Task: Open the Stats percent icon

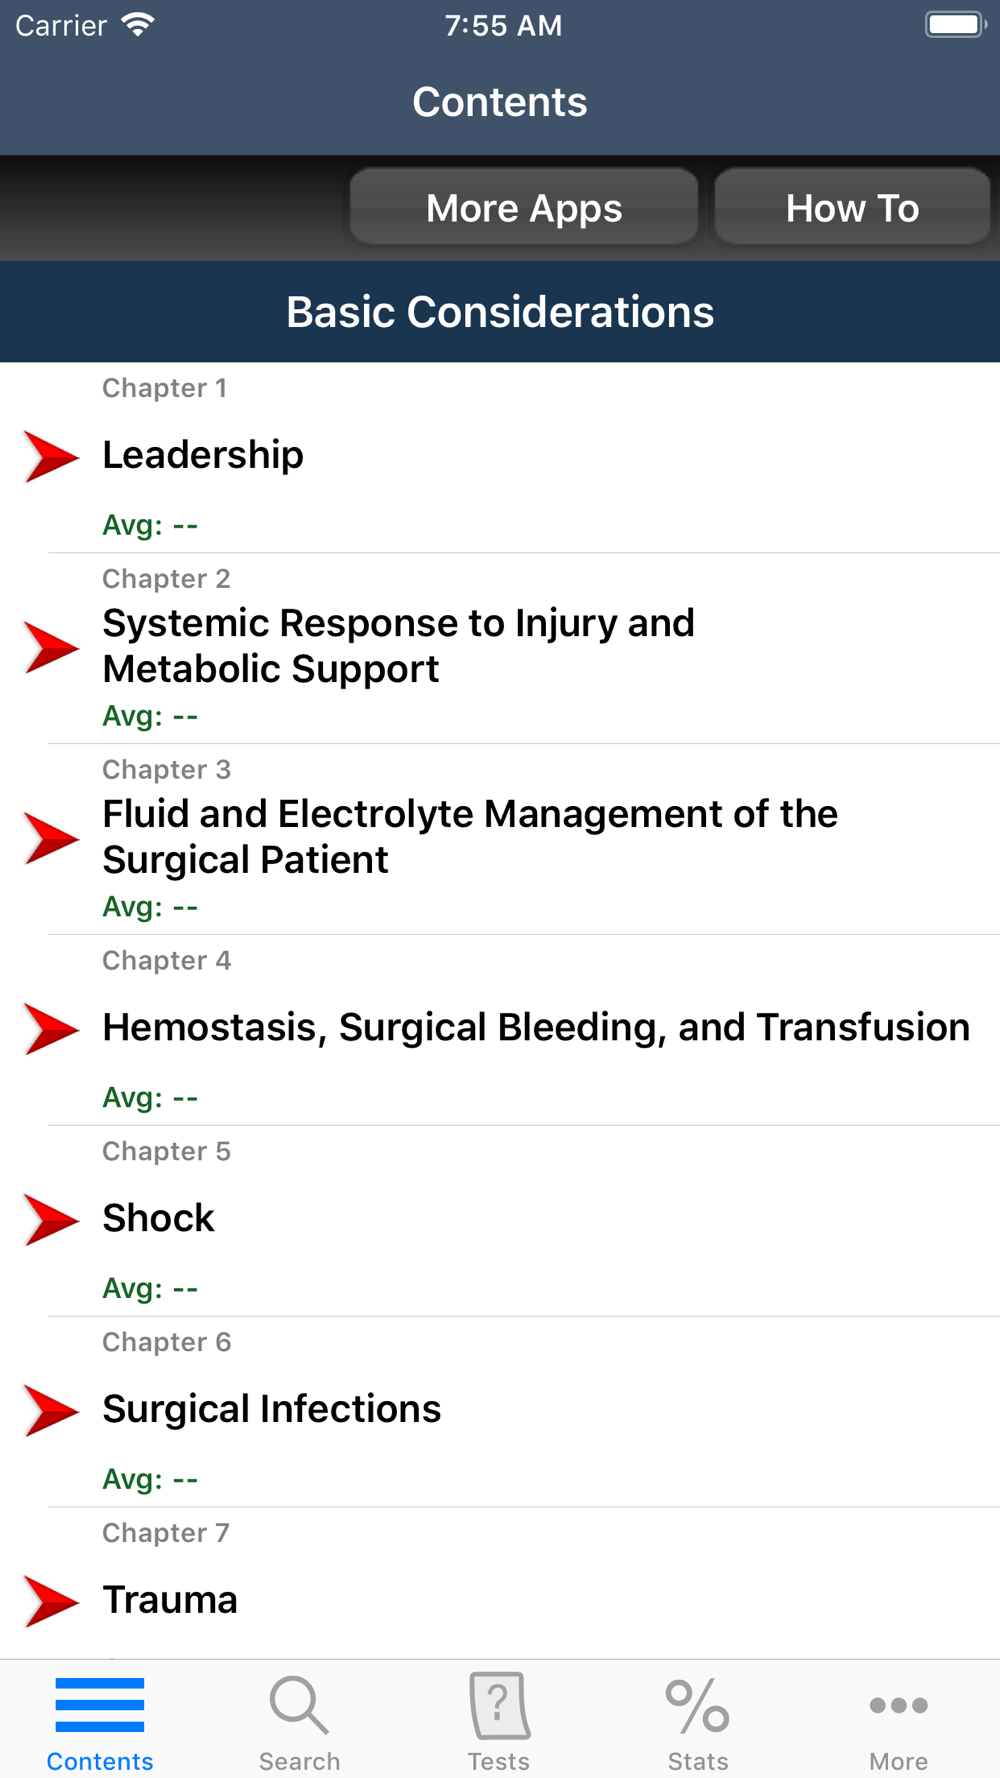Action: point(698,1706)
